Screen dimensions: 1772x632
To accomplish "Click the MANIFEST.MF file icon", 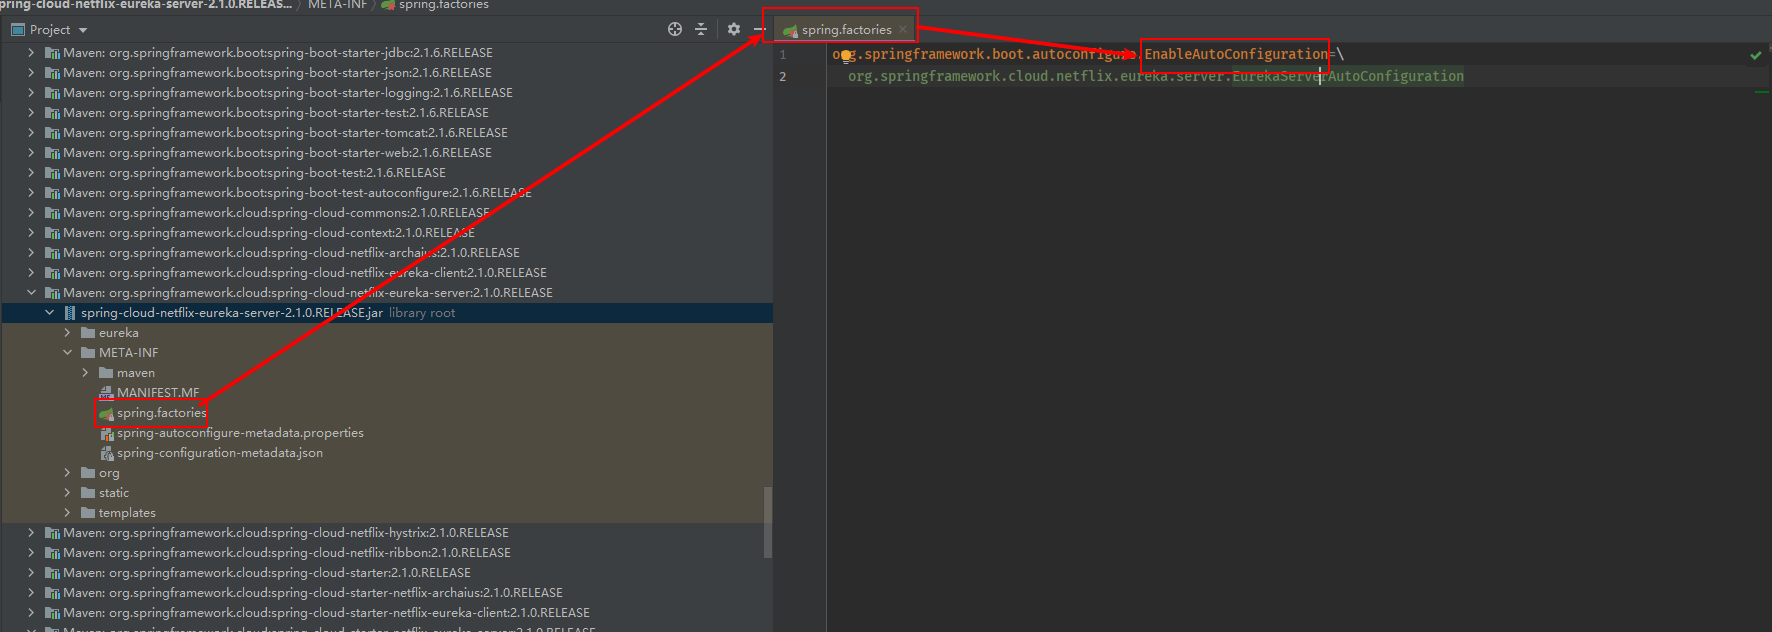I will point(106,393).
